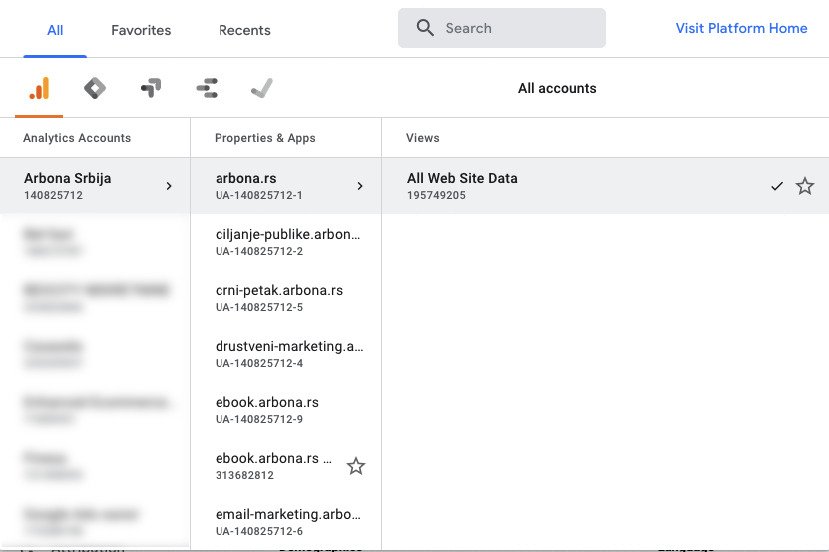829x552 pixels.
Task: Select the Arbona Srbija account row
Action: (x=95, y=186)
